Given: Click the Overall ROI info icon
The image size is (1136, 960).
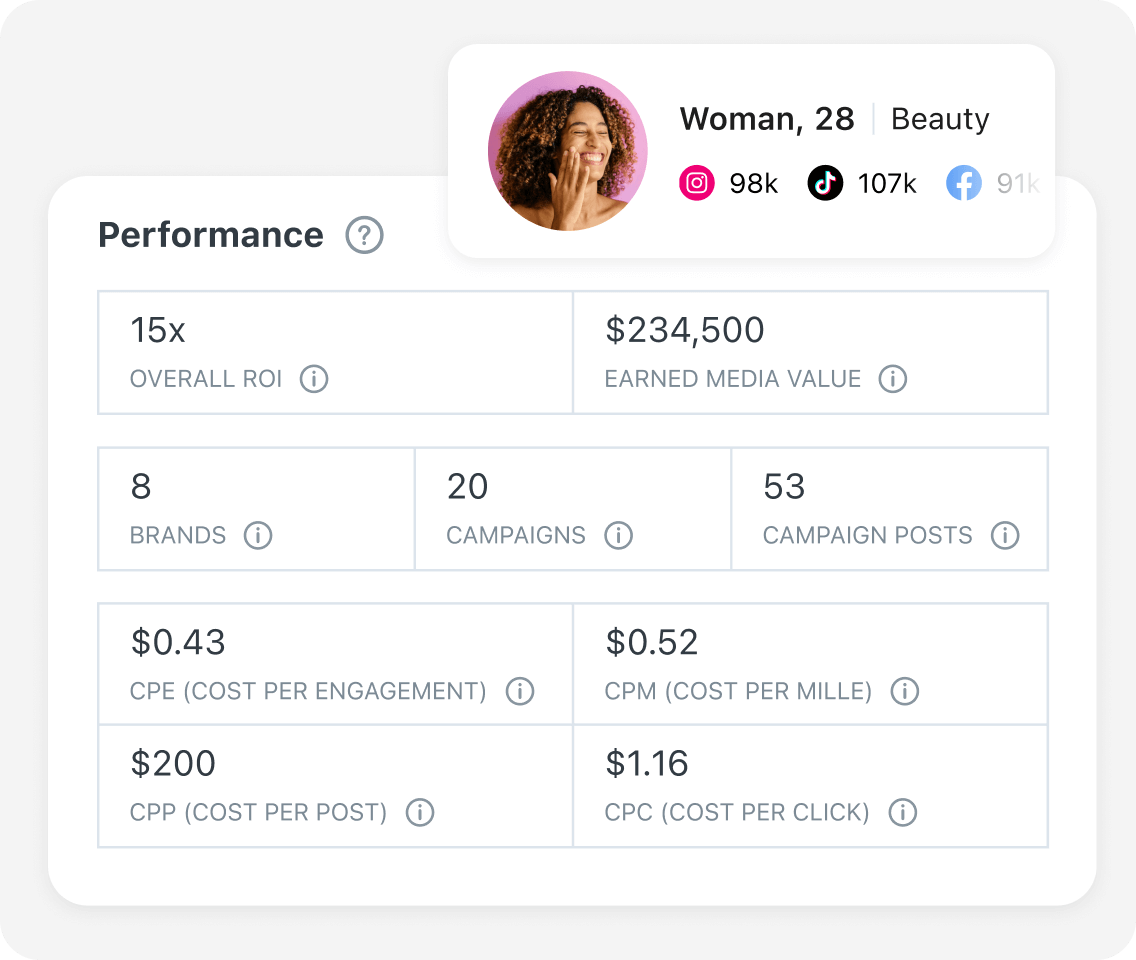Looking at the screenshot, I should (314, 379).
